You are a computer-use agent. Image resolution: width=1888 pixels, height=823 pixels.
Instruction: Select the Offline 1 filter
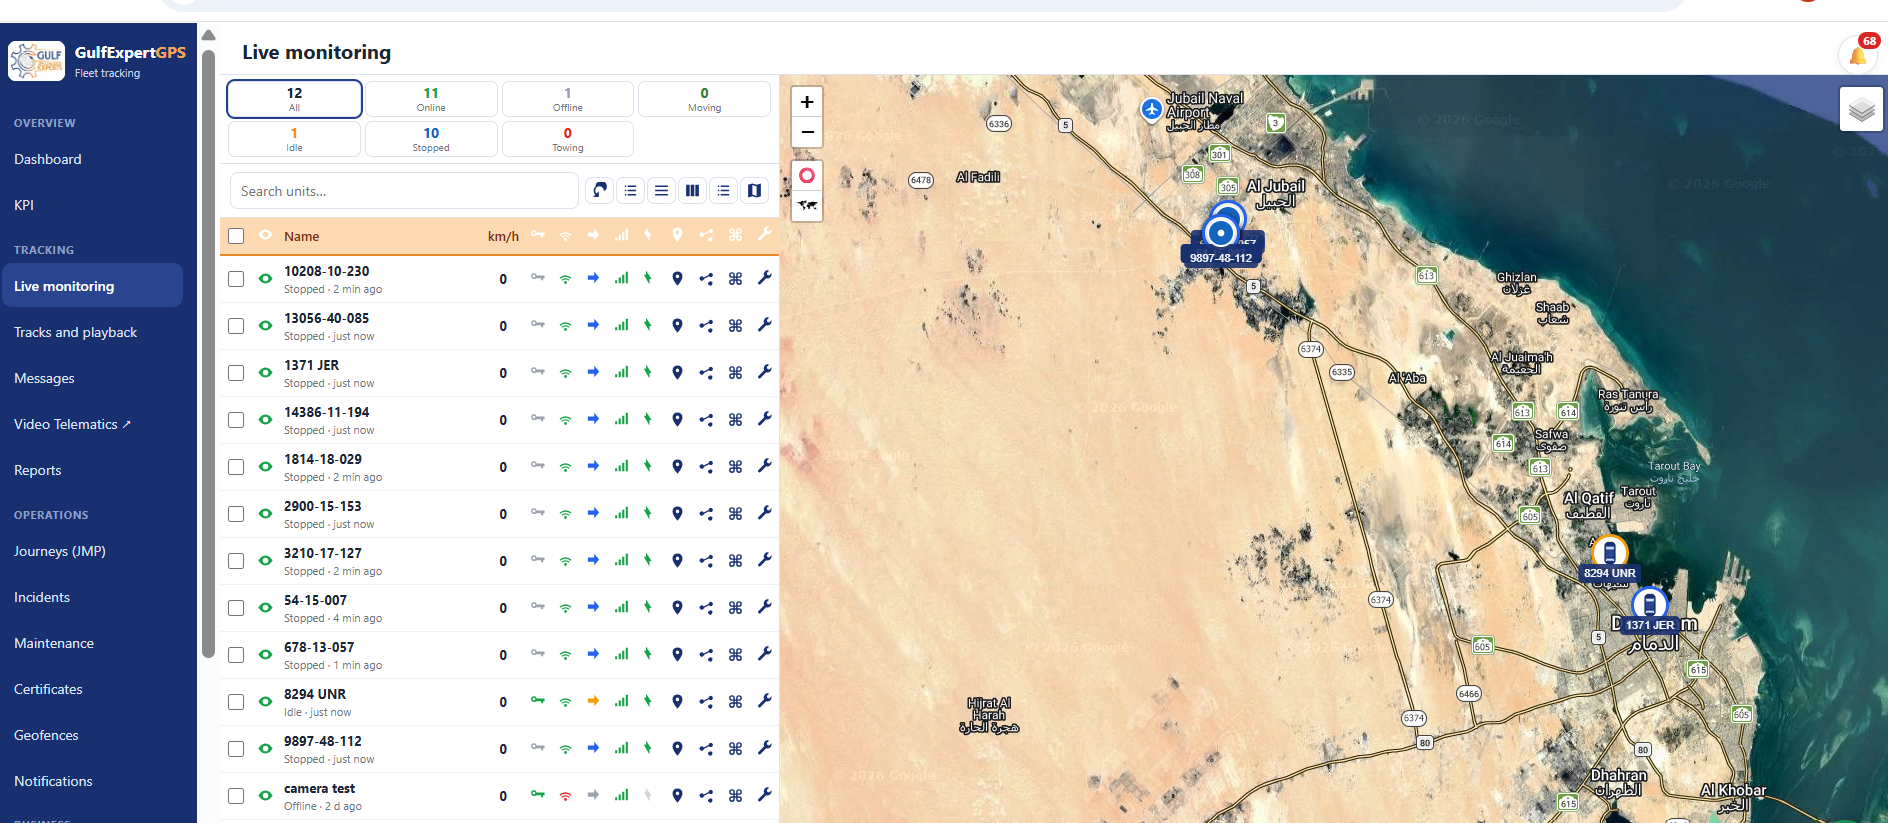pyautogui.click(x=567, y=99)
